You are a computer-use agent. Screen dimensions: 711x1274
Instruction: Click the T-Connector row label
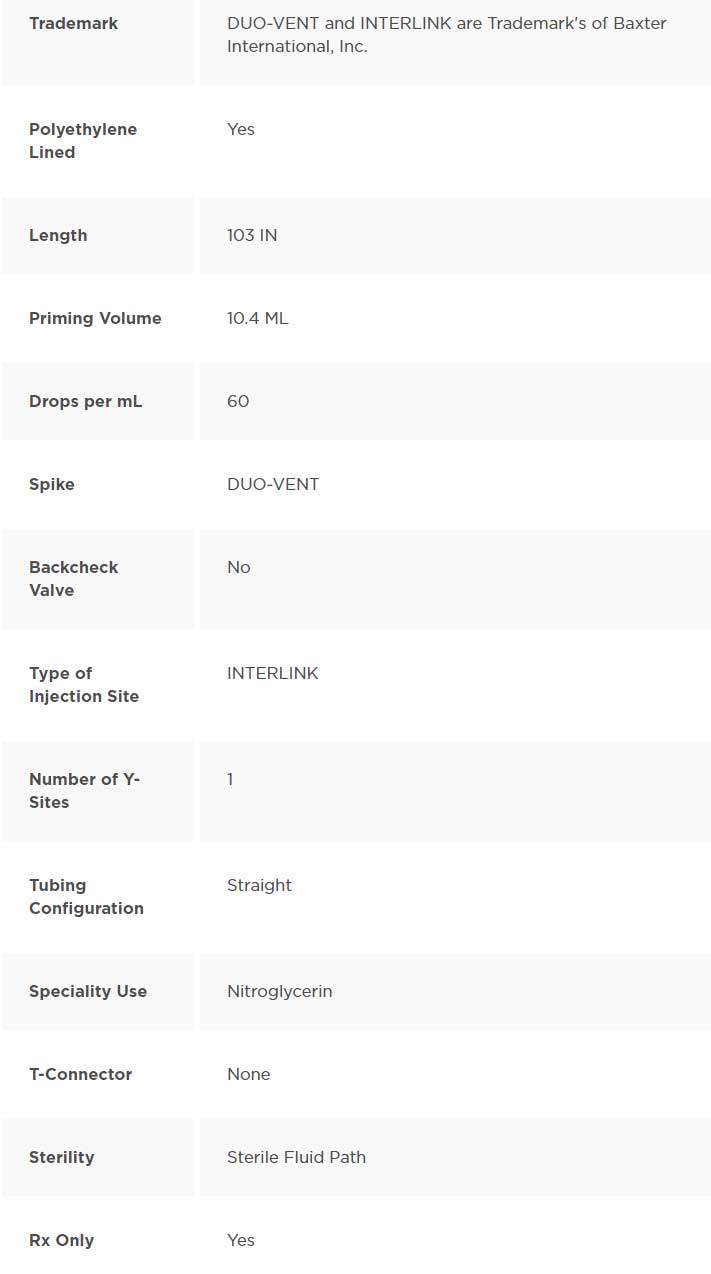(x=80, y=1075)
